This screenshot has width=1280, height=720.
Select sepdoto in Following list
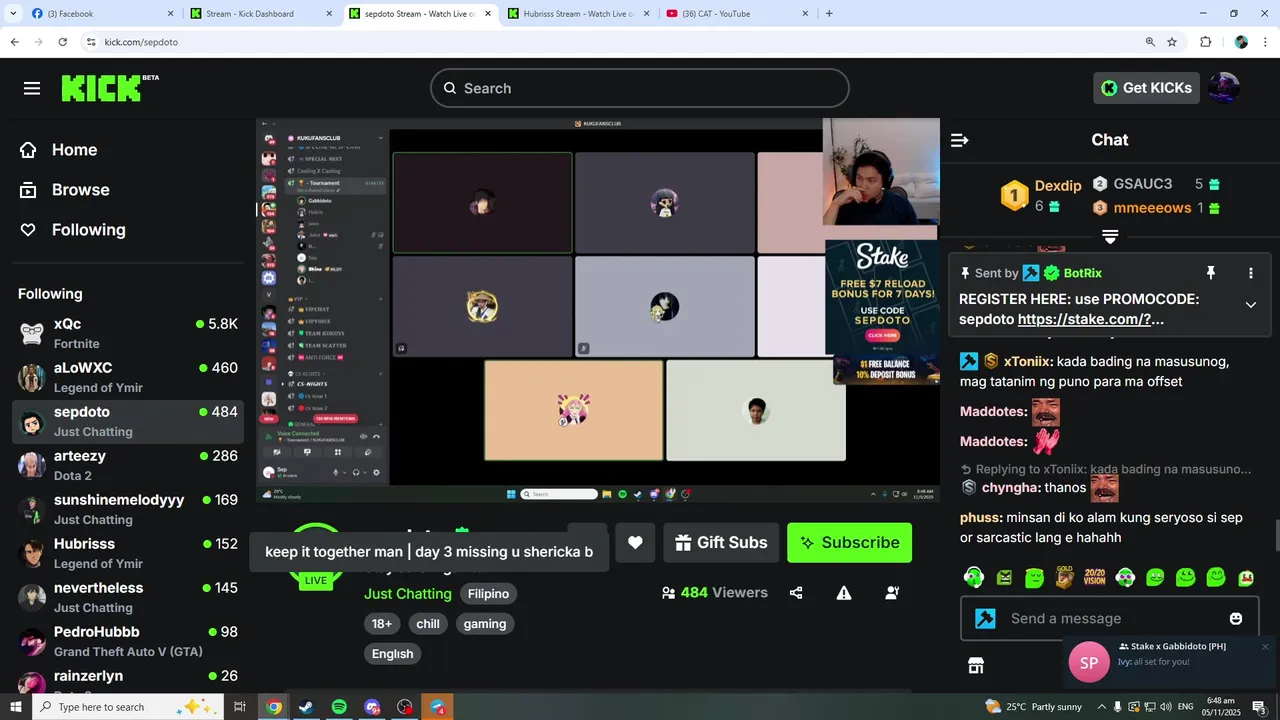coord(128,422)
